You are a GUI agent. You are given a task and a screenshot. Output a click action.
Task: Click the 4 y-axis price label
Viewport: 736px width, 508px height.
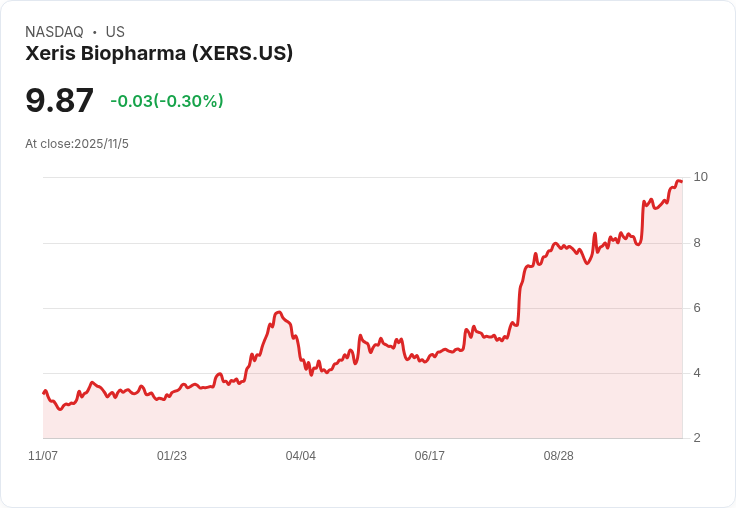tap(697, 373)
